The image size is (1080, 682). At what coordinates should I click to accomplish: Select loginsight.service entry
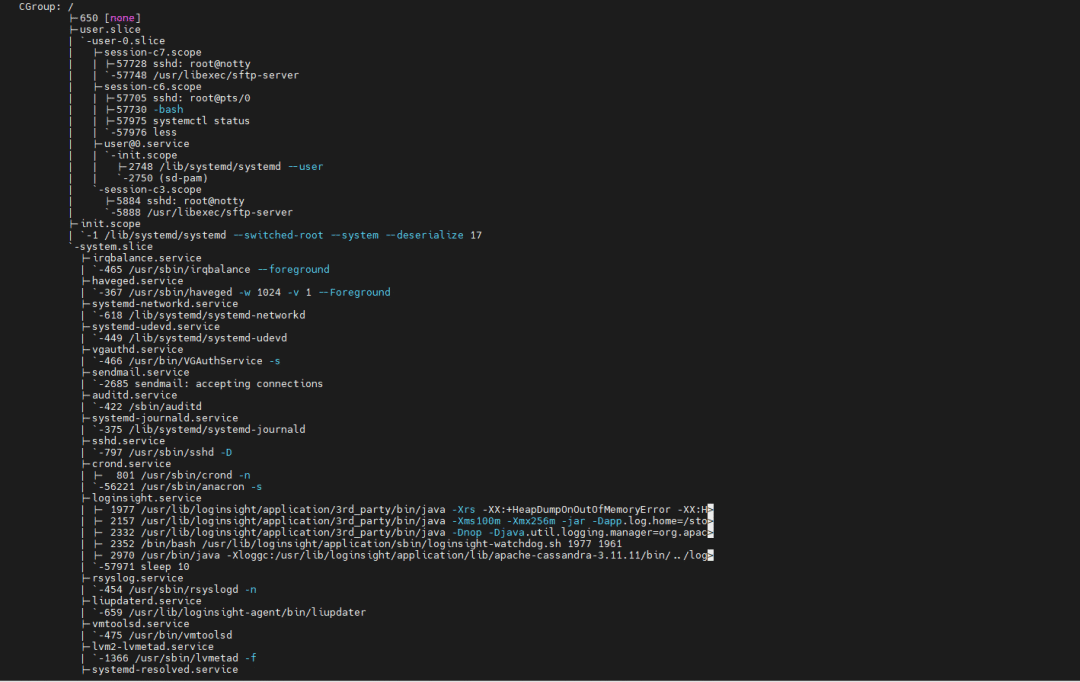pyautogui.click(x=147, y=498)
